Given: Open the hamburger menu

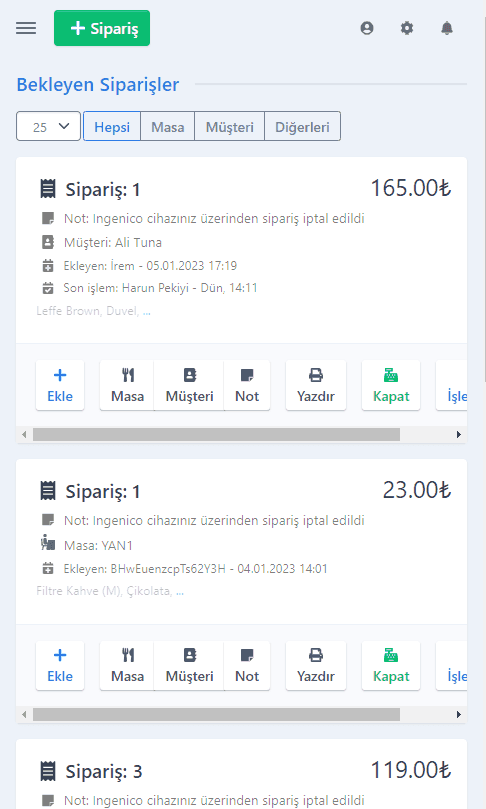Looking at the screenshot, I should 26,28.
